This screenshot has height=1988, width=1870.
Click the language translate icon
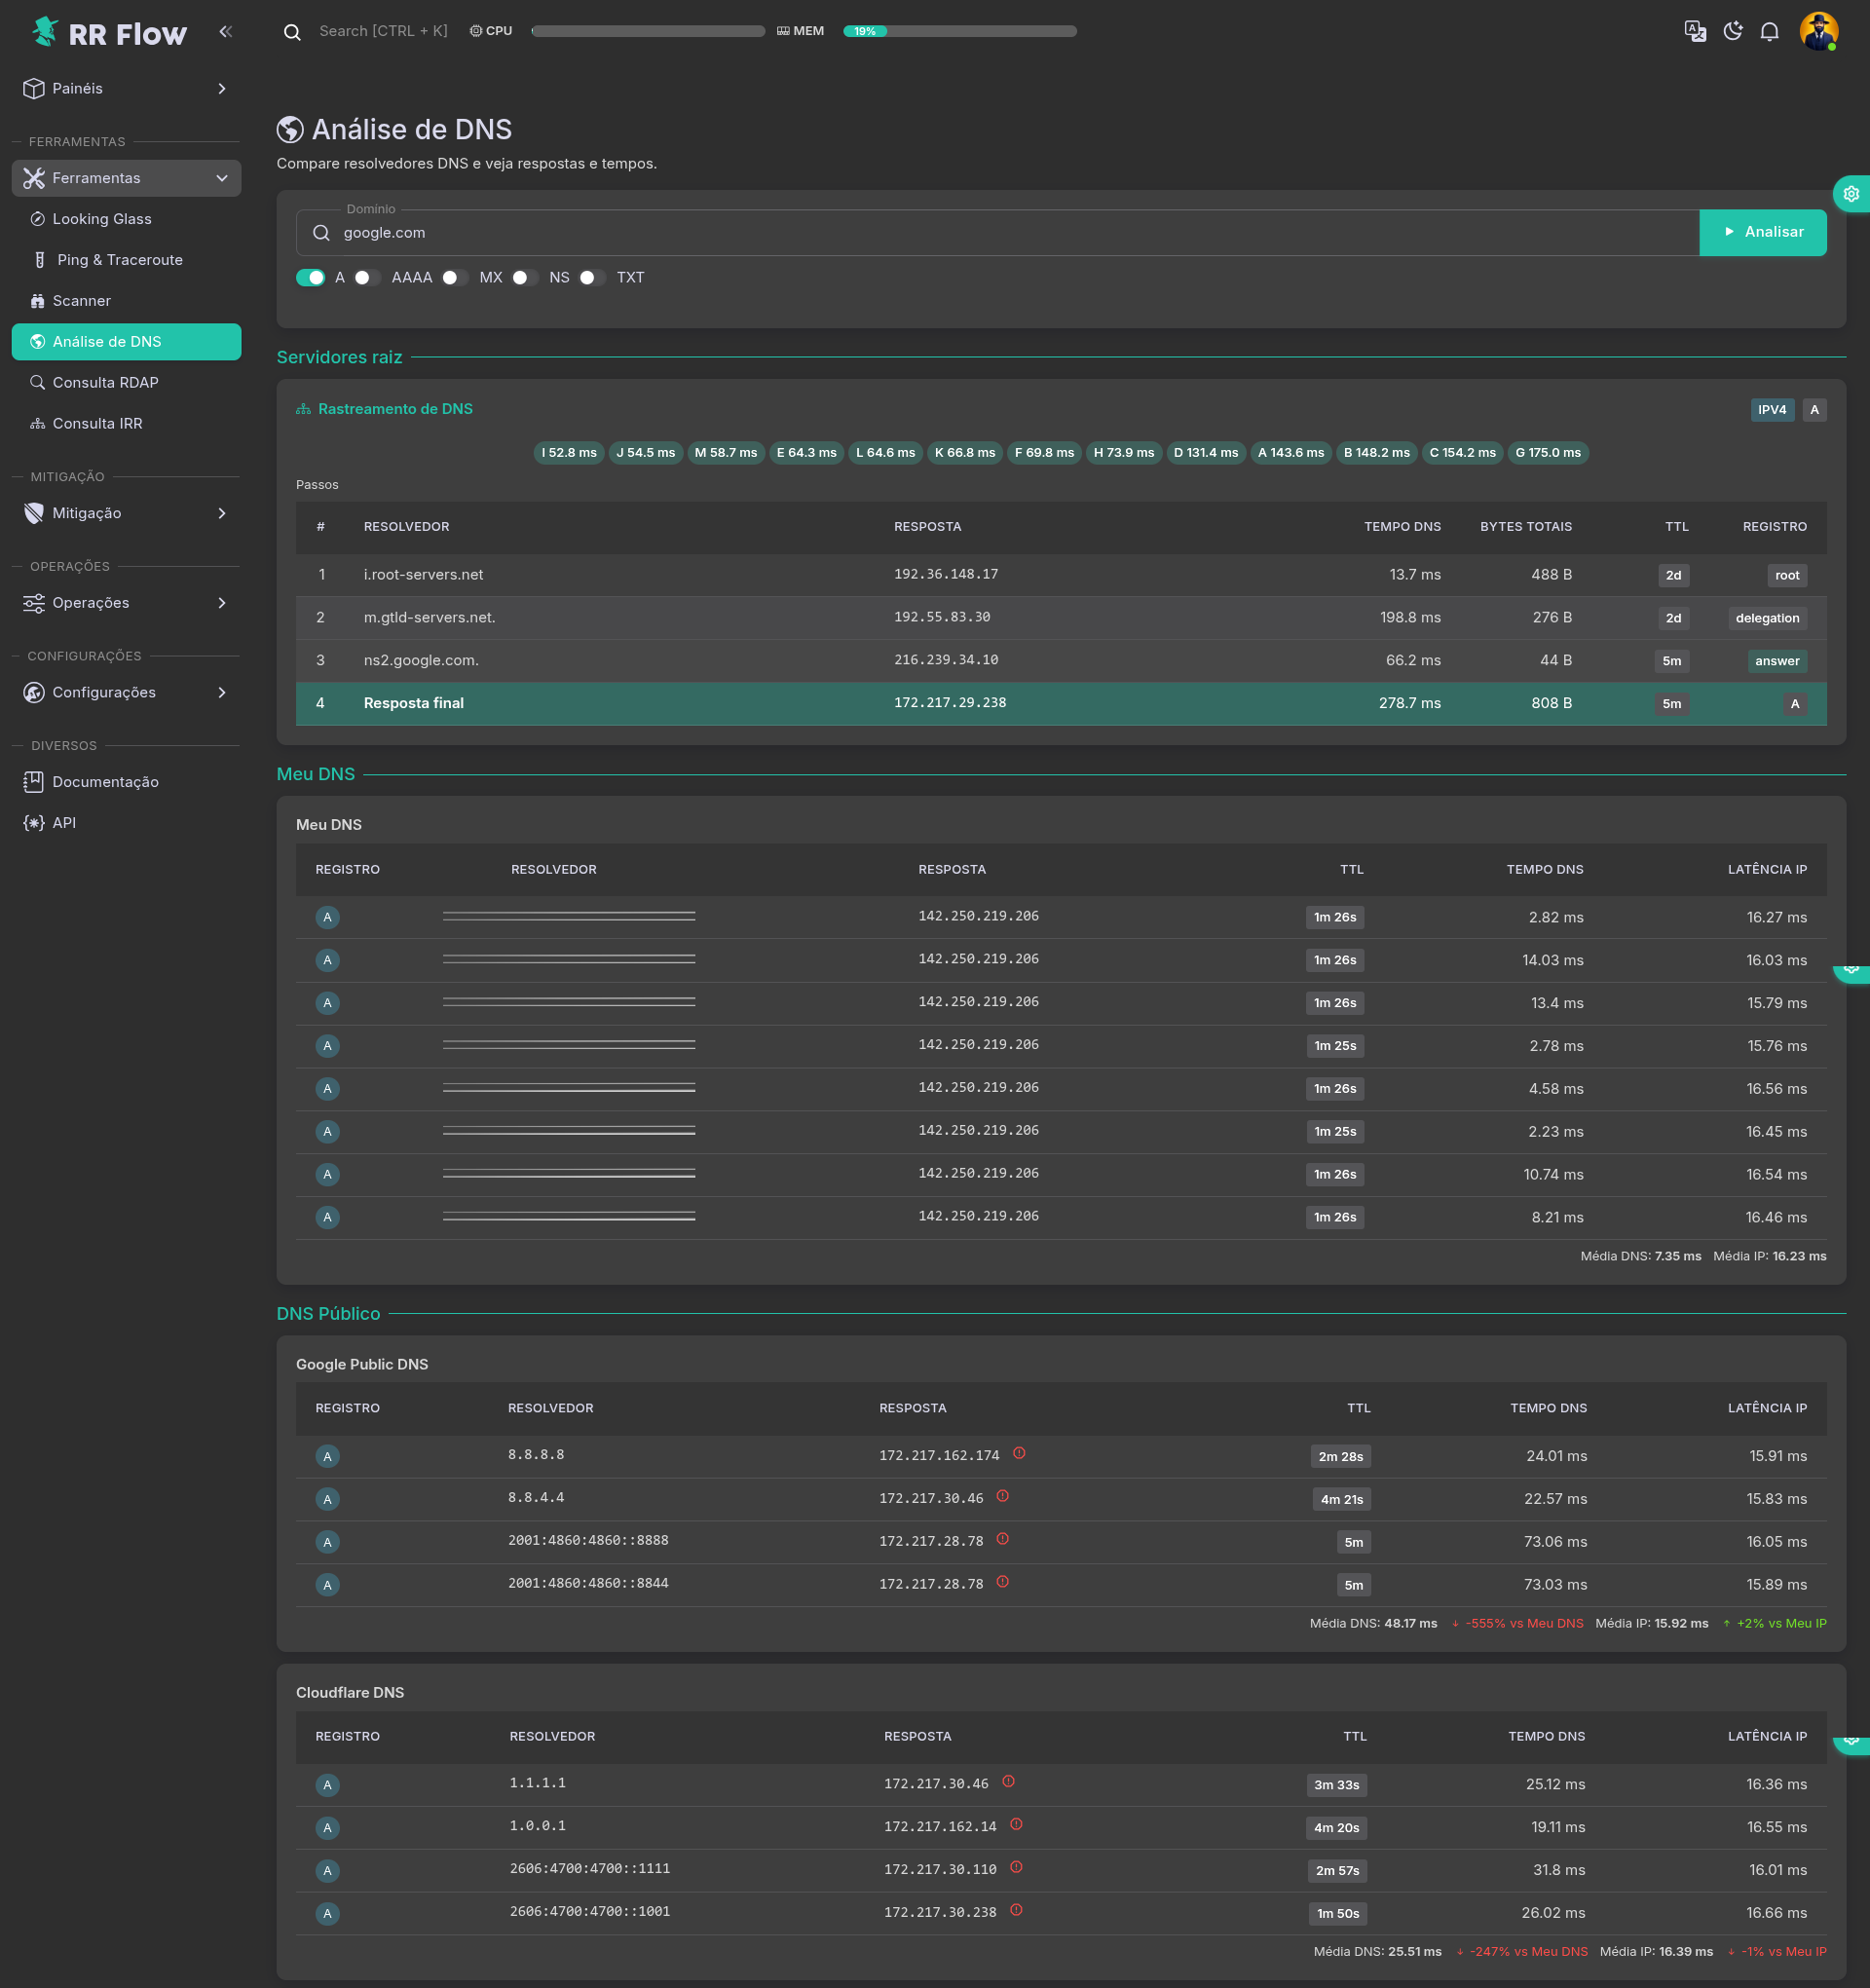[1695, 31]
